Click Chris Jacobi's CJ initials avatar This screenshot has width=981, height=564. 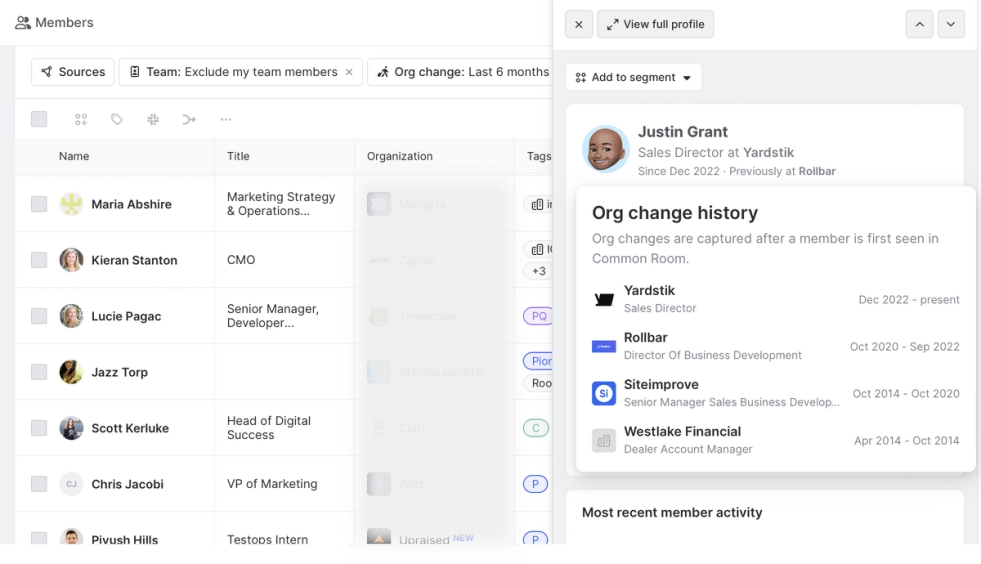[x=71, y=484]
